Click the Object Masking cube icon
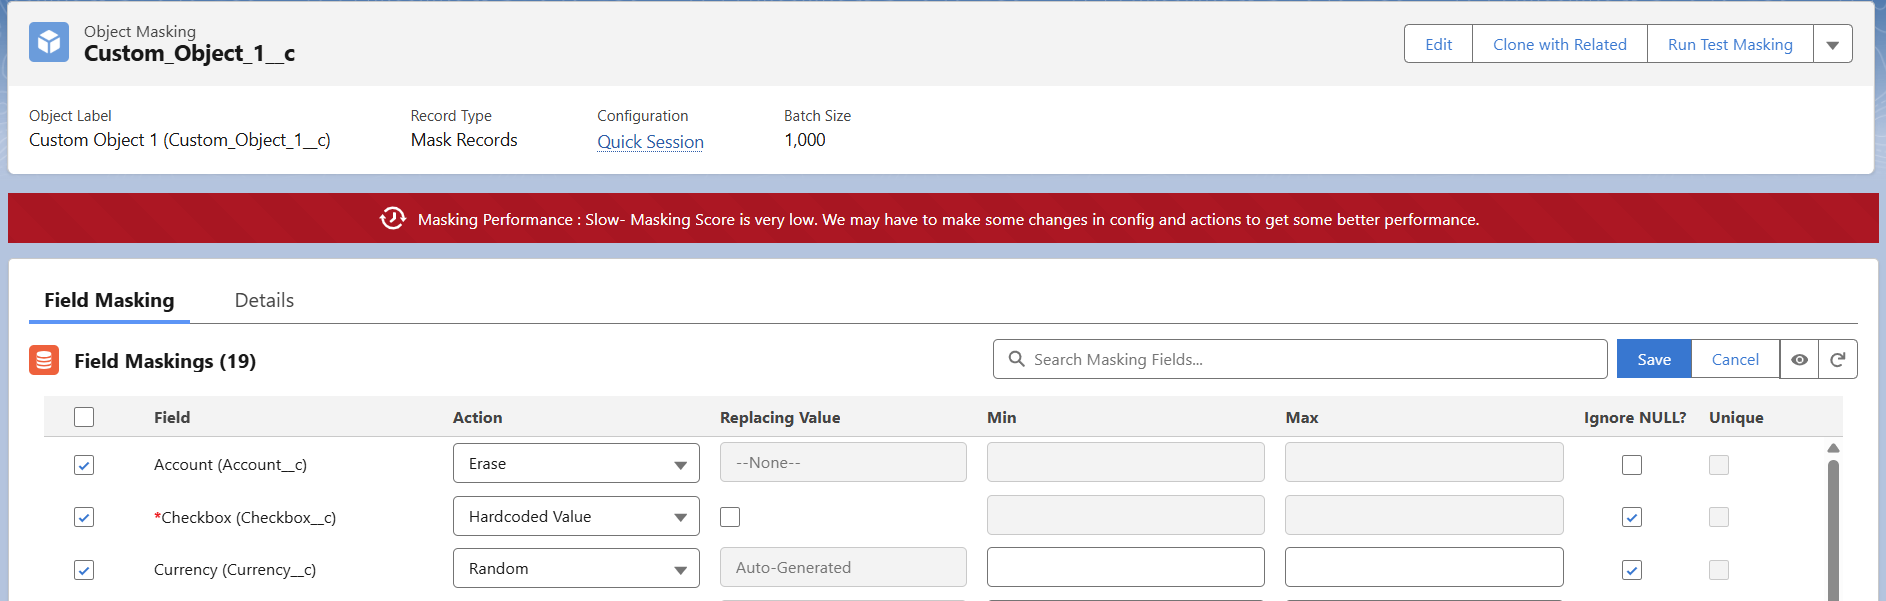Screen dimensions: 1886x601 (x=49, y=42)
